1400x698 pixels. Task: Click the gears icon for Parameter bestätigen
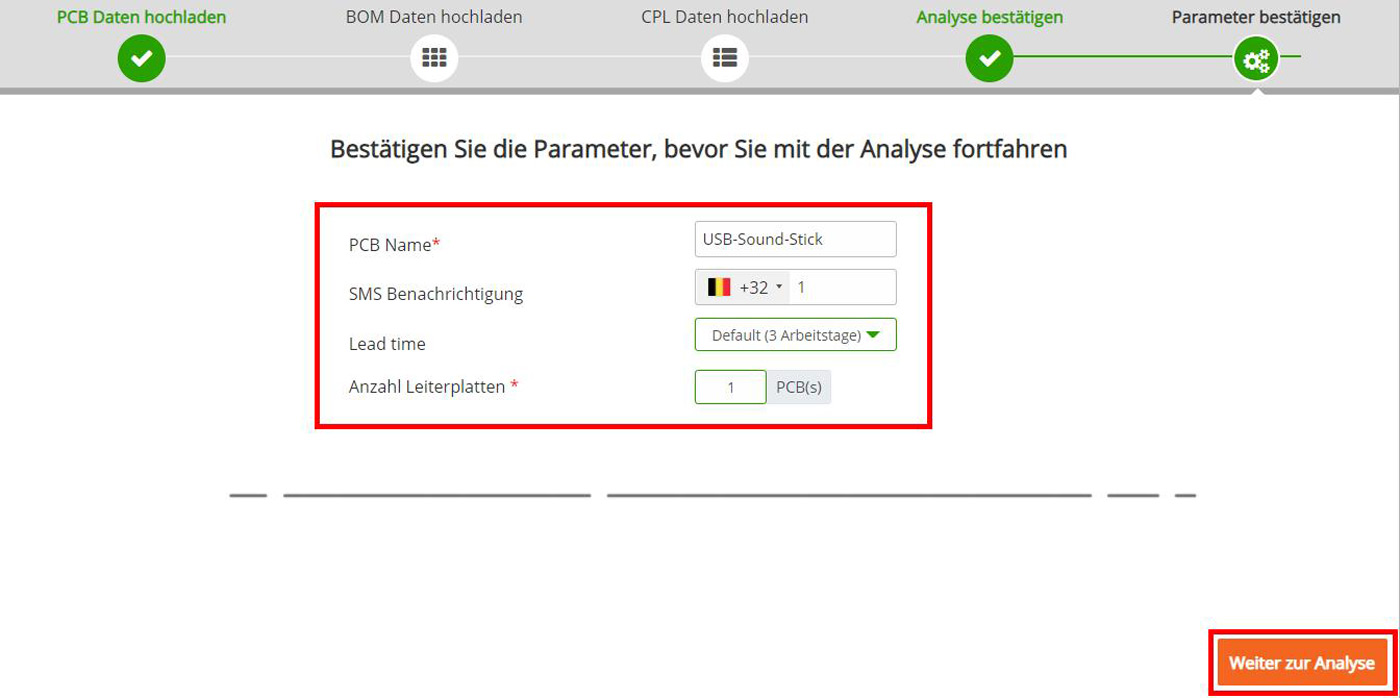[x=1255, y=61]
